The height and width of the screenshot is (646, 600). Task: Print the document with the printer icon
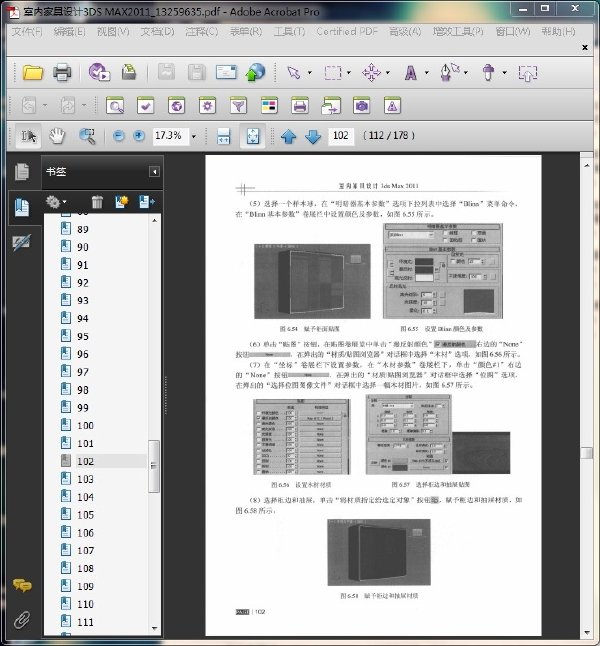[62, 73]
